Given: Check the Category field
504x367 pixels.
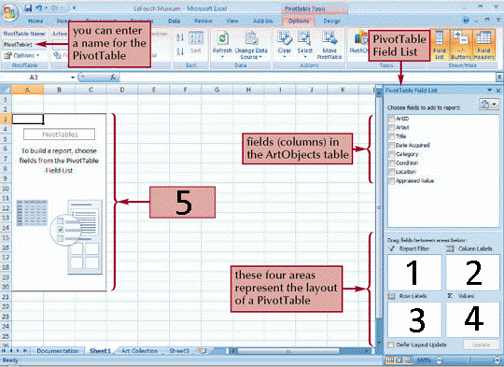Looking at the screenshot, I should point(392,154).
